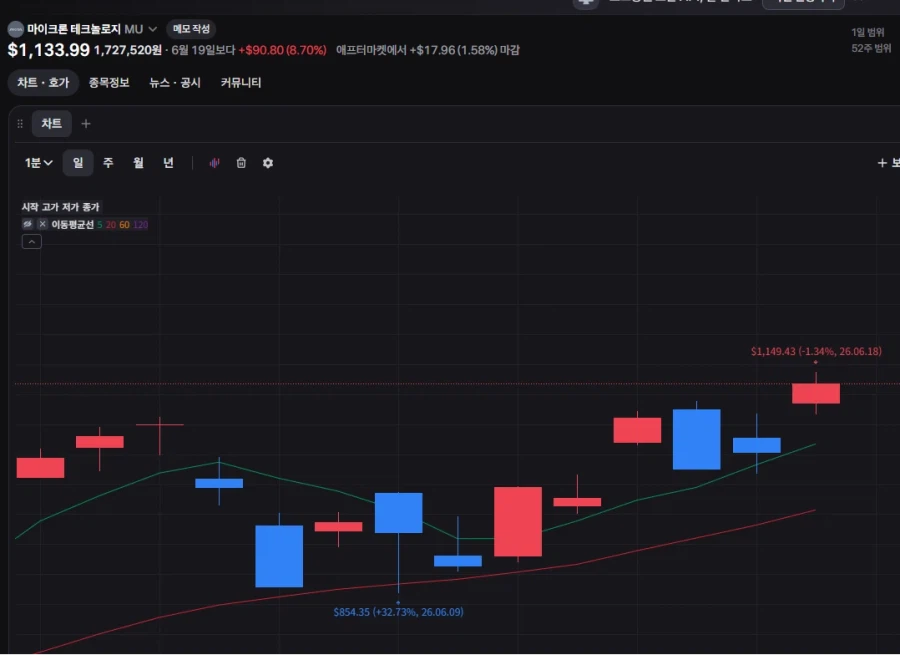900x655 pixels.
Task: Switch chart to 주 weekly interval
Action: [108, 163]
